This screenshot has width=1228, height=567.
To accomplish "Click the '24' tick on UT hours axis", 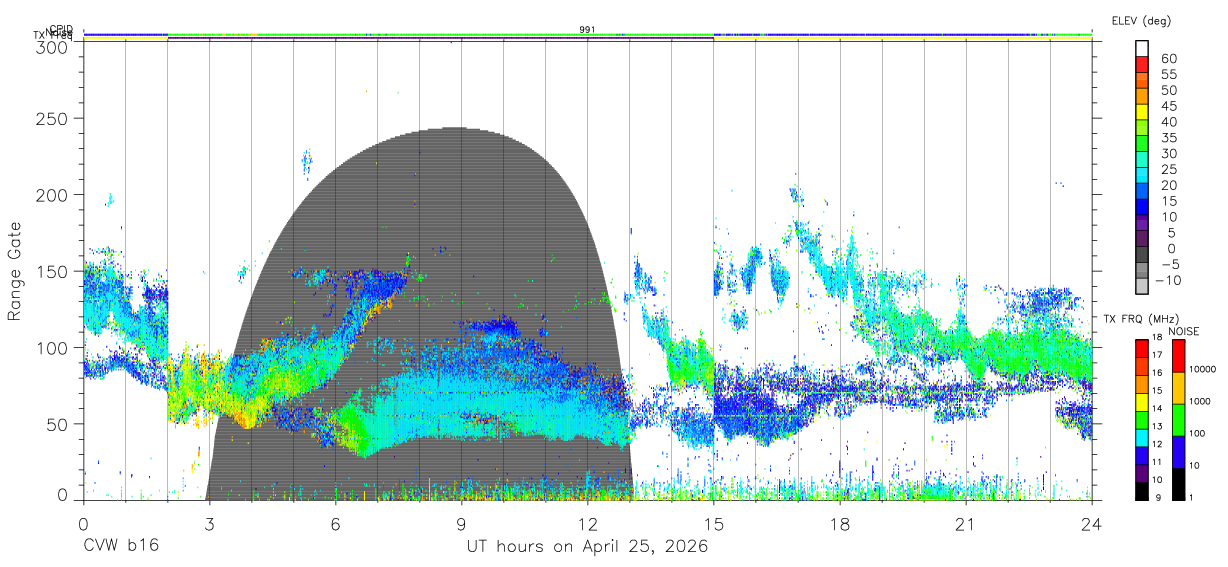I will click(1092, 524).
